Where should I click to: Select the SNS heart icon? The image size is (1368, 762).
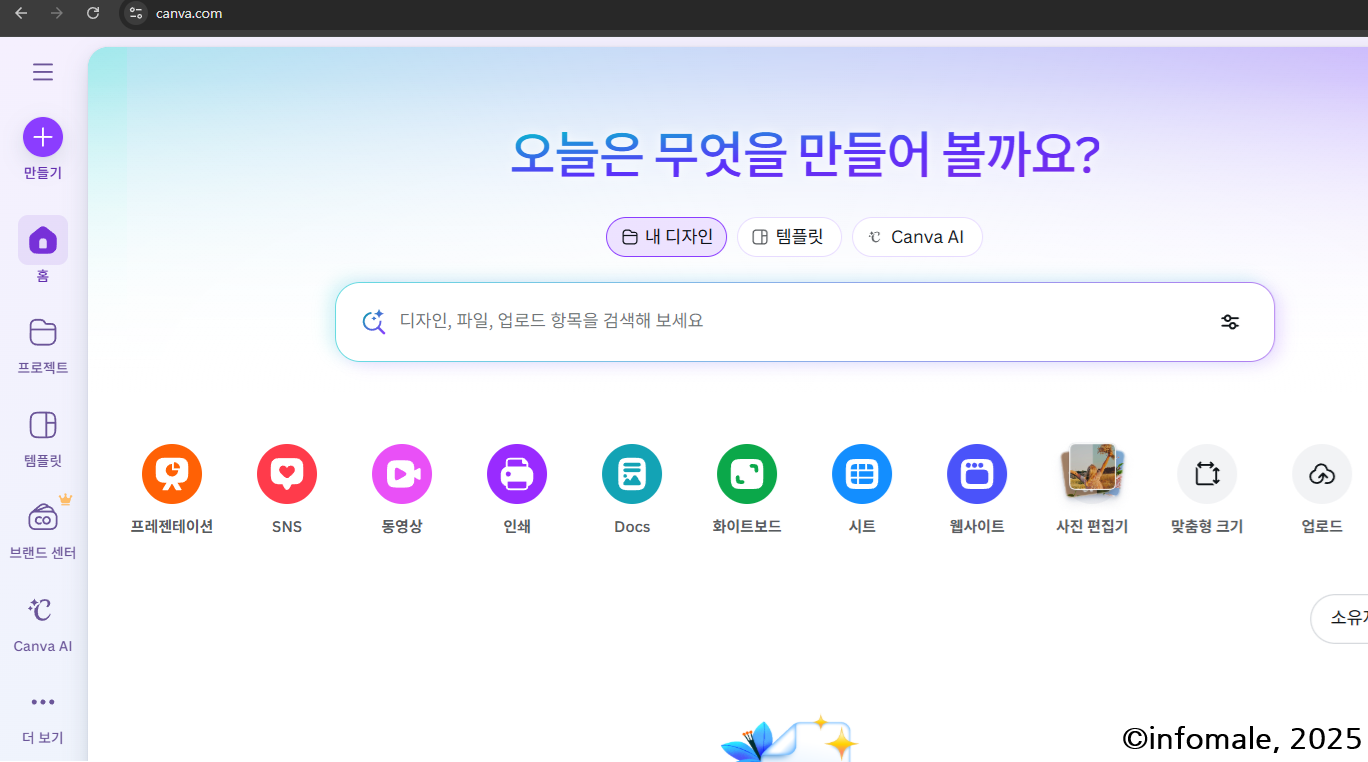pyautogui.click(x=287, y=474)
